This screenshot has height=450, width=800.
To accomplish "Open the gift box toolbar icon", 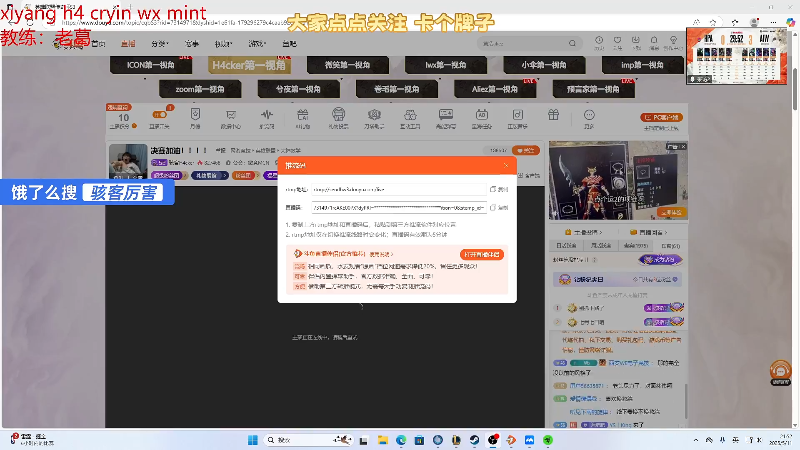I will 554,115.
